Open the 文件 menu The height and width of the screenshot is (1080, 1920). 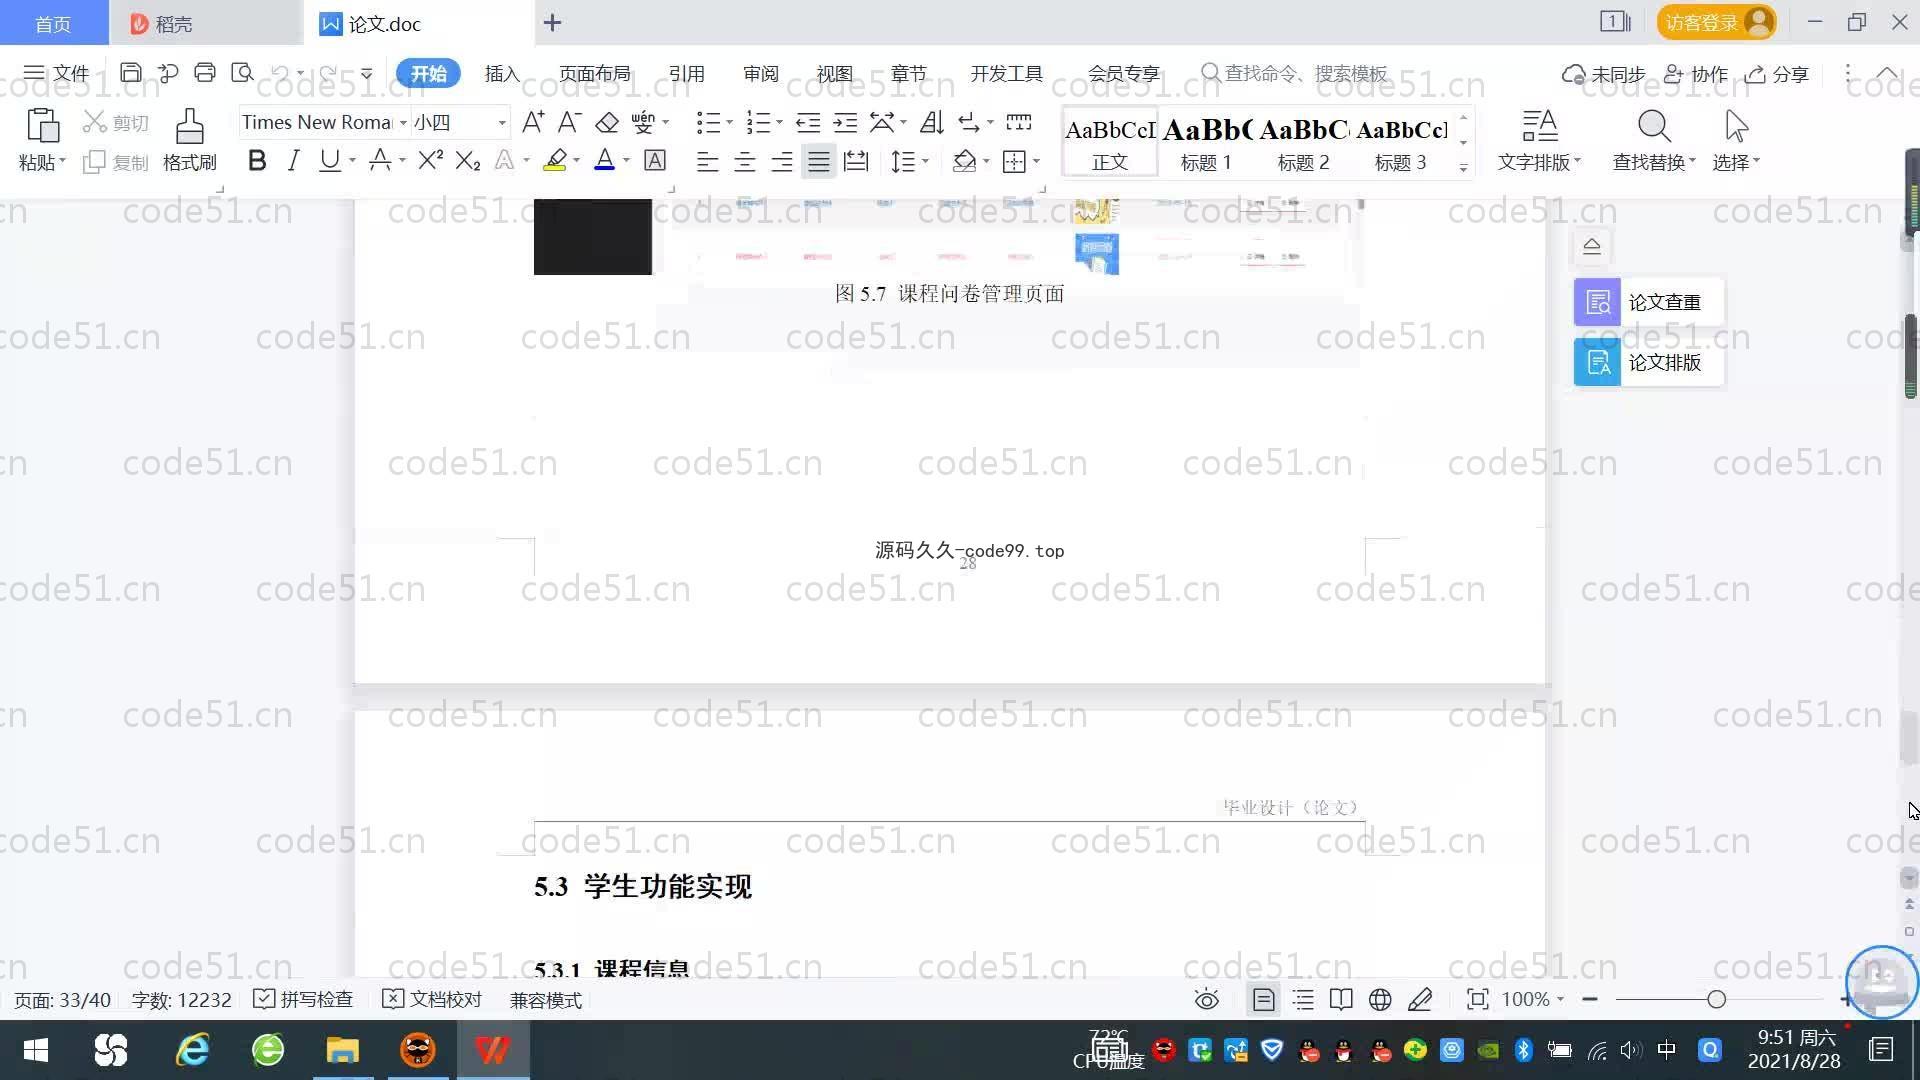click(56, 73)
